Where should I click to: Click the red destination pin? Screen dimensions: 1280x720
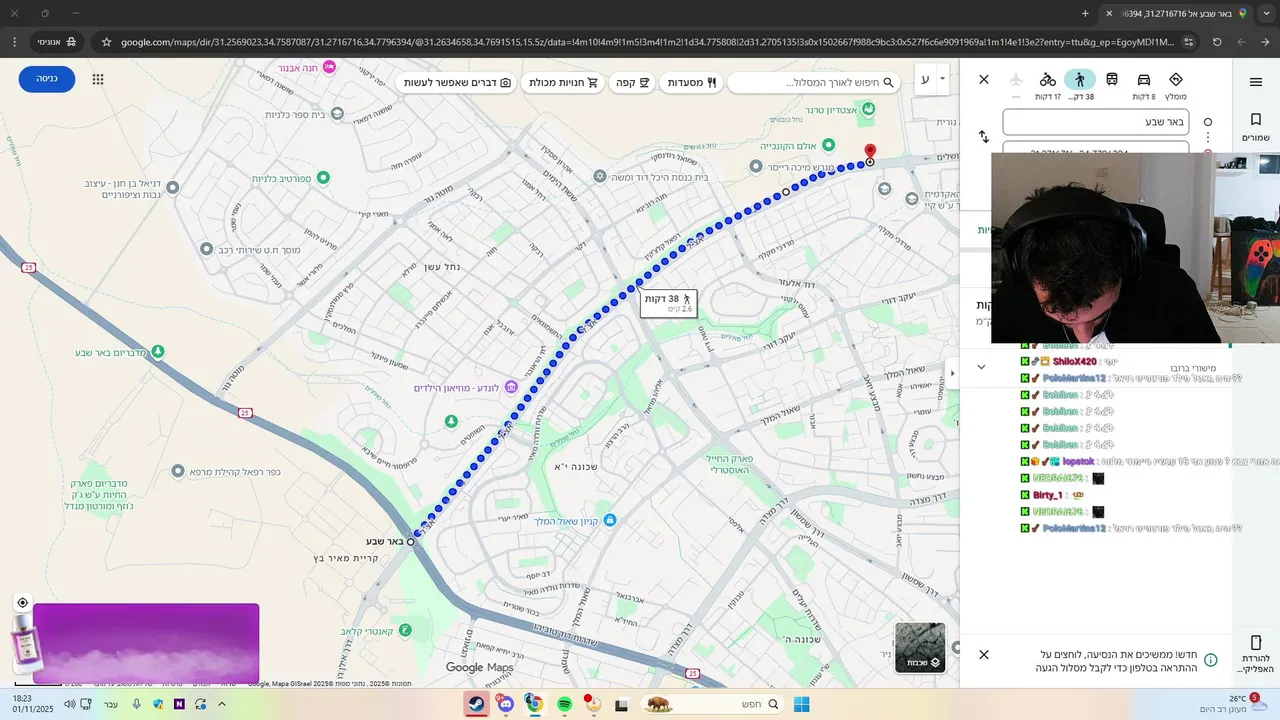tap(870, 153)
